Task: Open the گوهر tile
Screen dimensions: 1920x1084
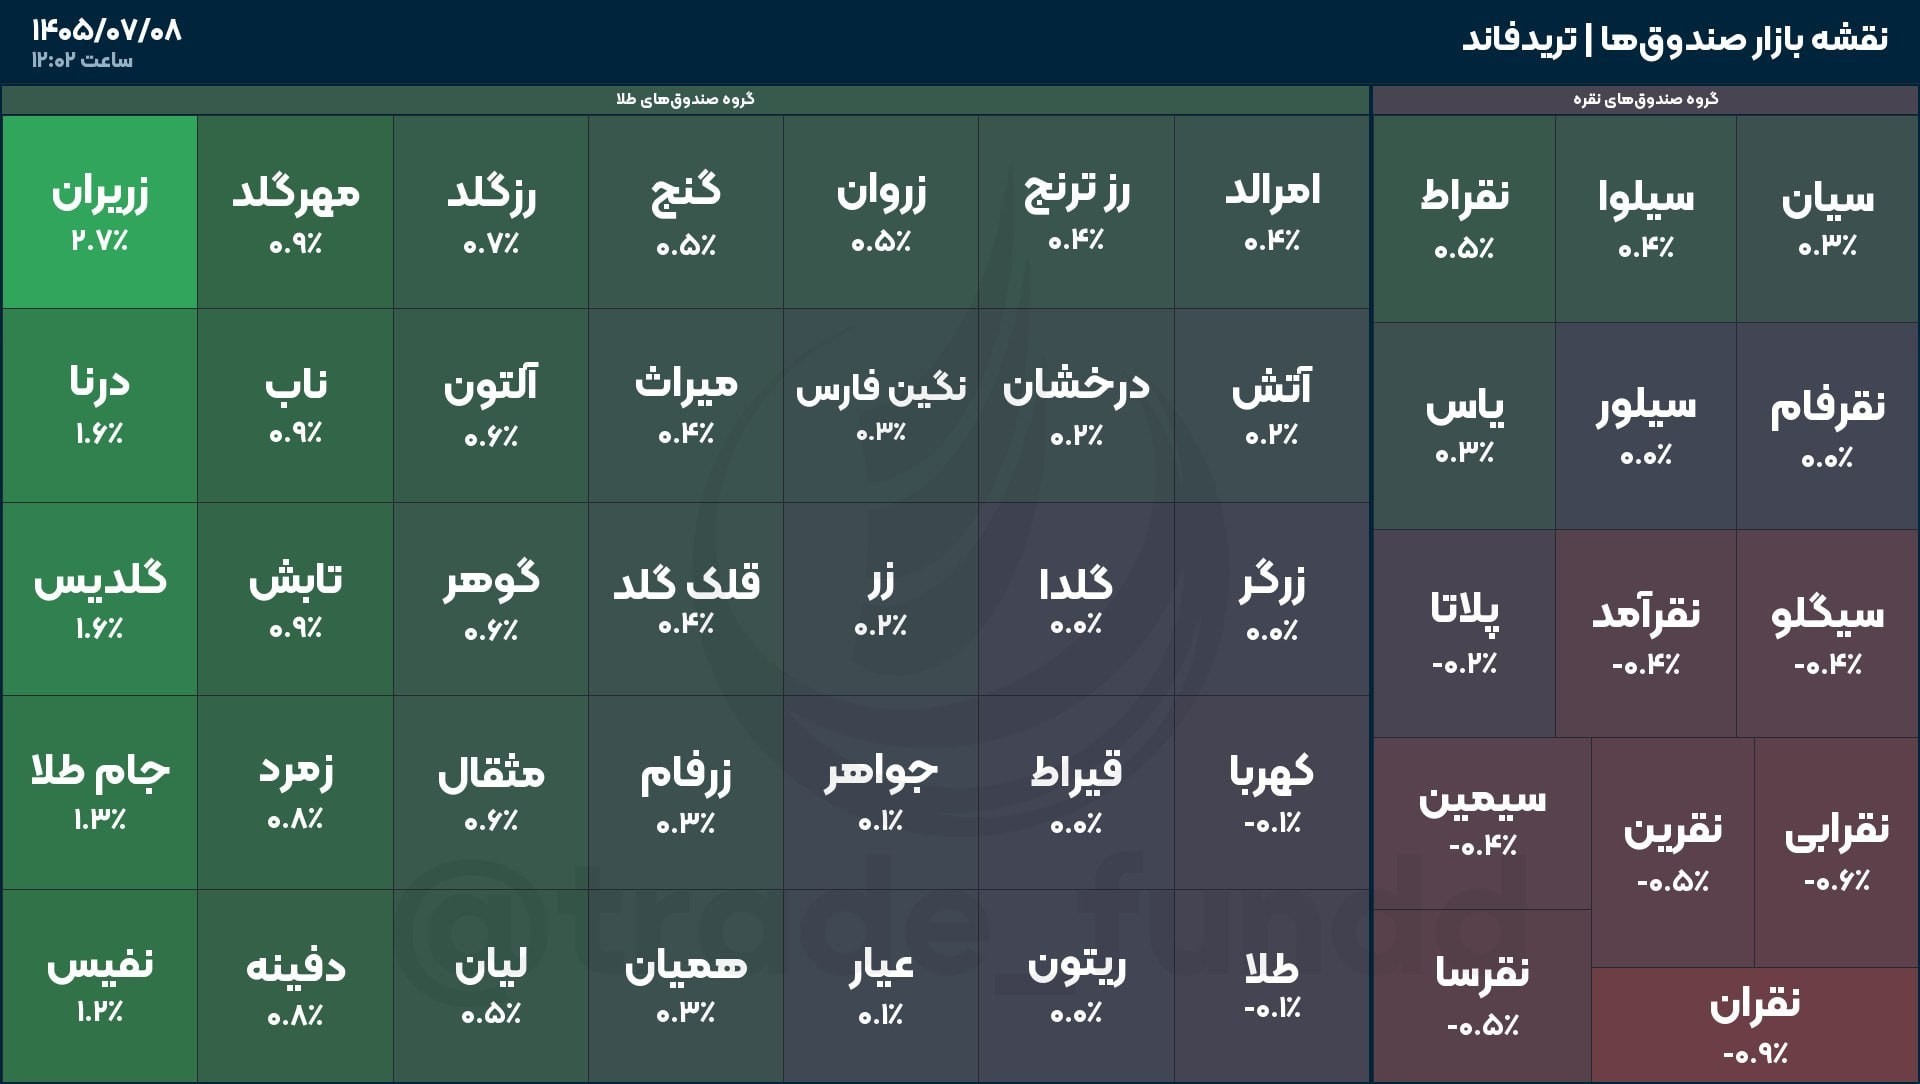Action: (491, 599)
